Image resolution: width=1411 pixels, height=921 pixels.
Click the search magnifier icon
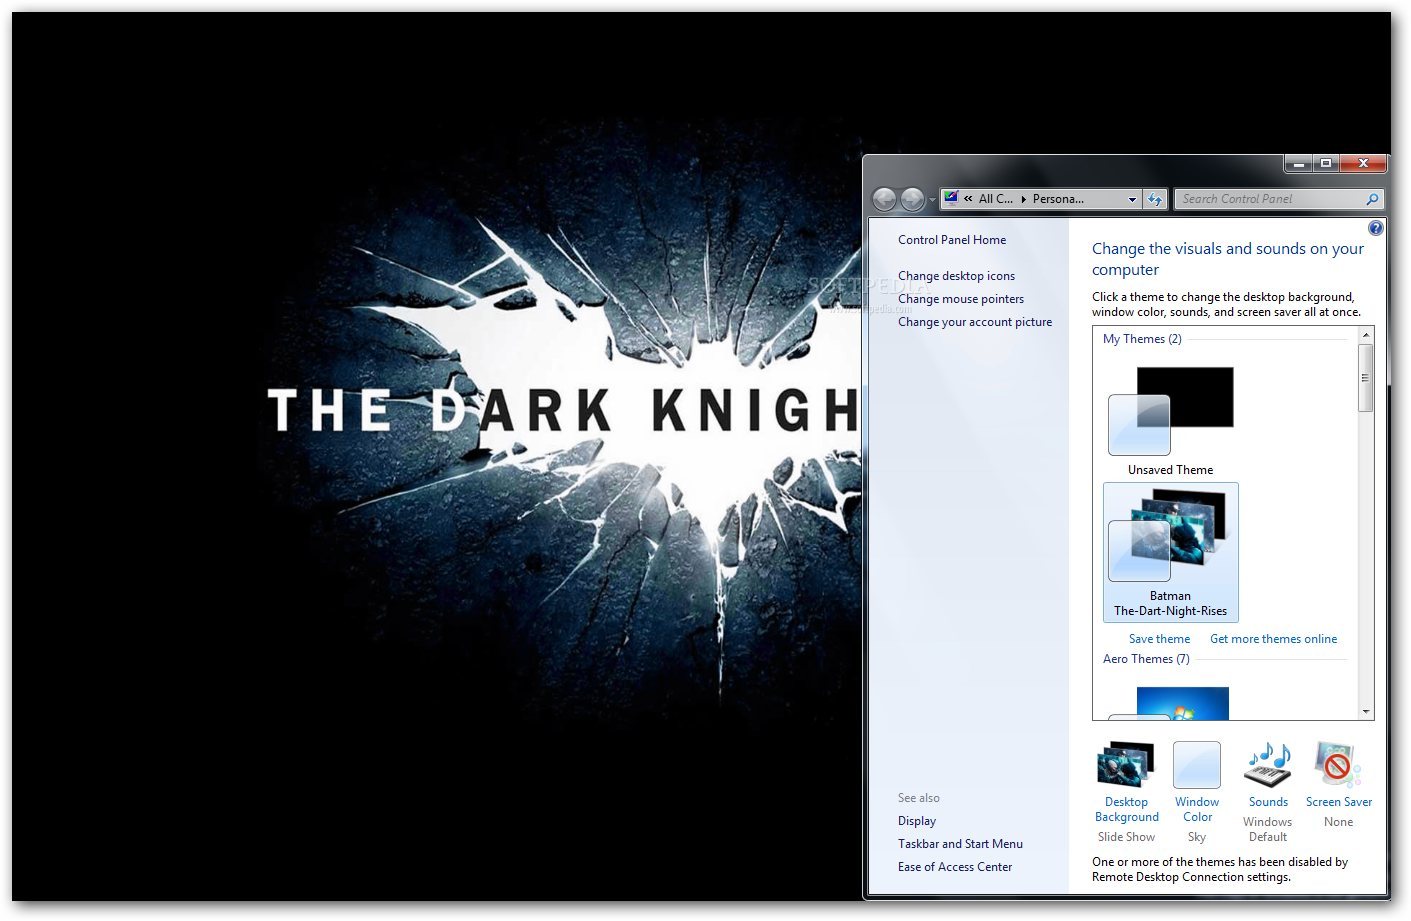click(1373, 199)
